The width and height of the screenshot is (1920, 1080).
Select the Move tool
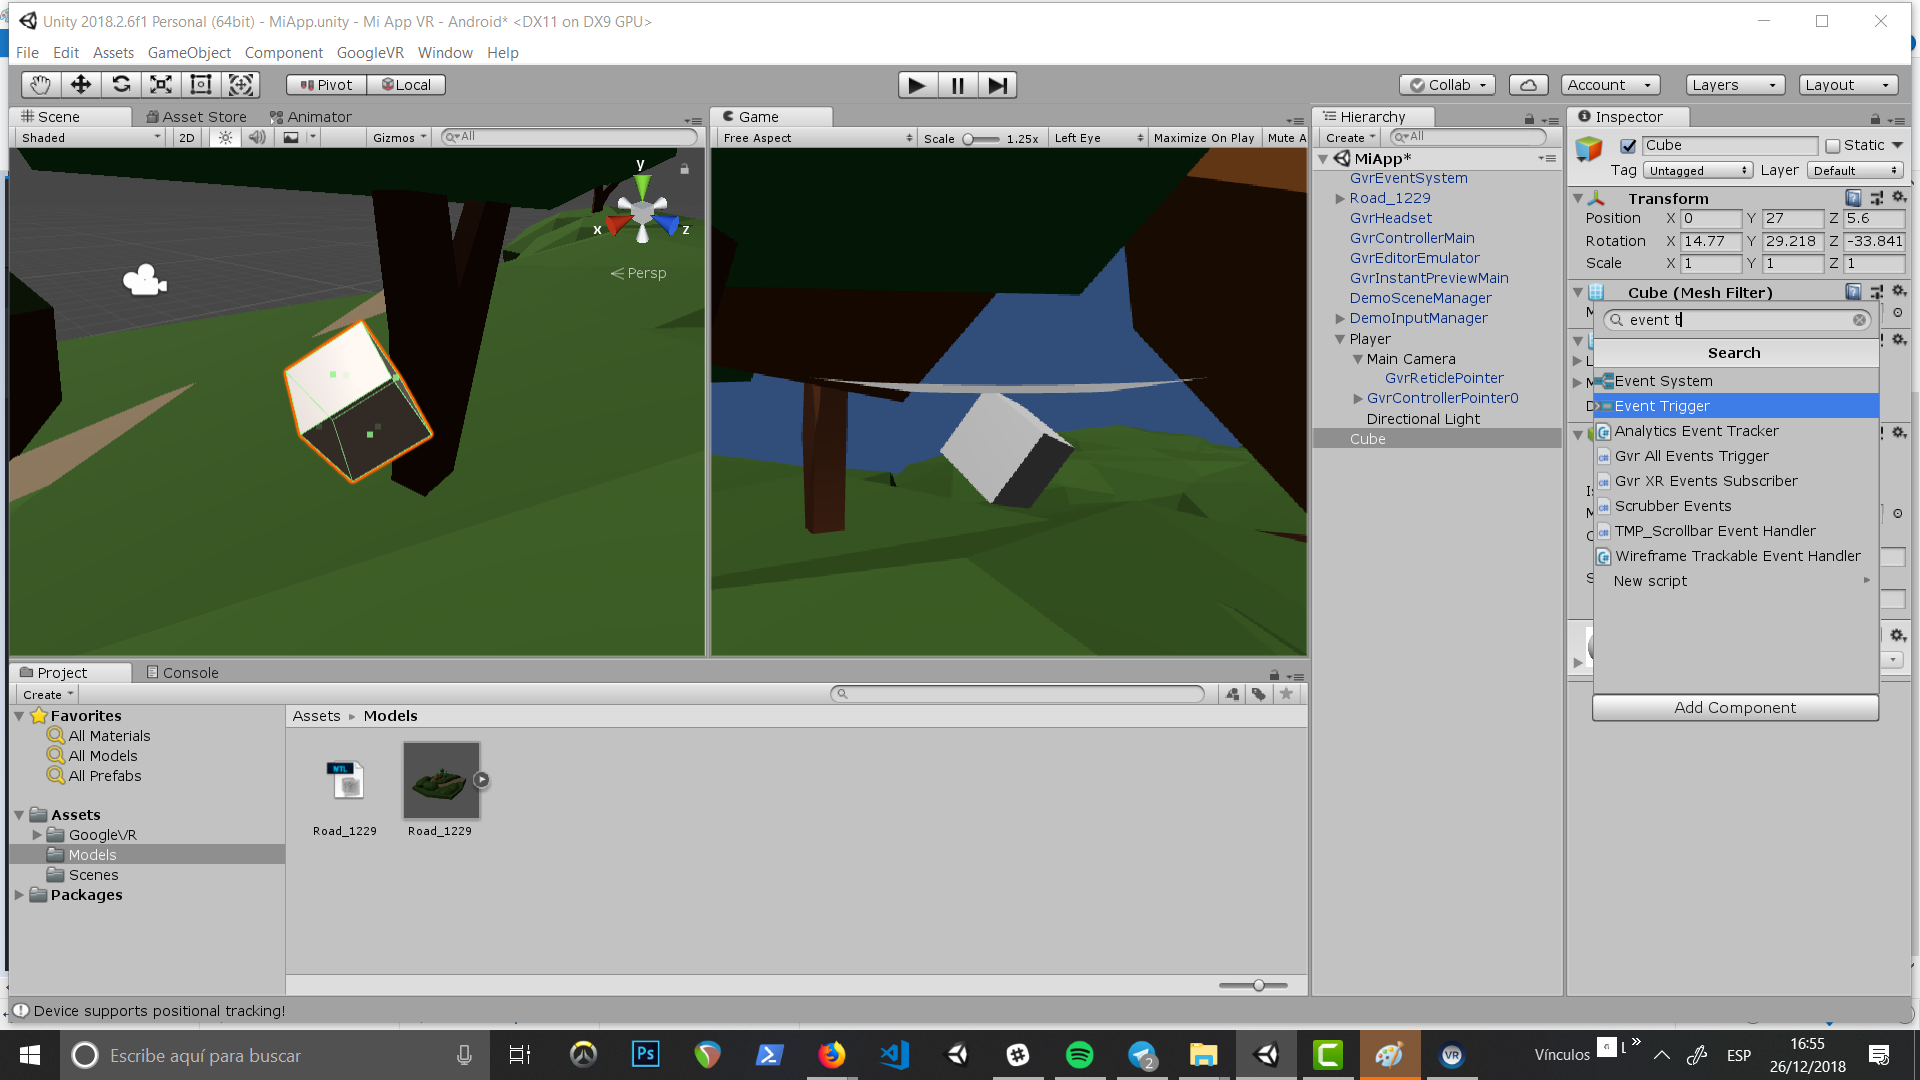tap(80, 85)
